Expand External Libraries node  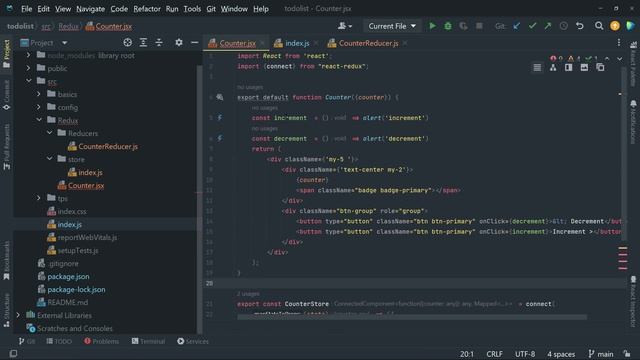coord(18,315)
